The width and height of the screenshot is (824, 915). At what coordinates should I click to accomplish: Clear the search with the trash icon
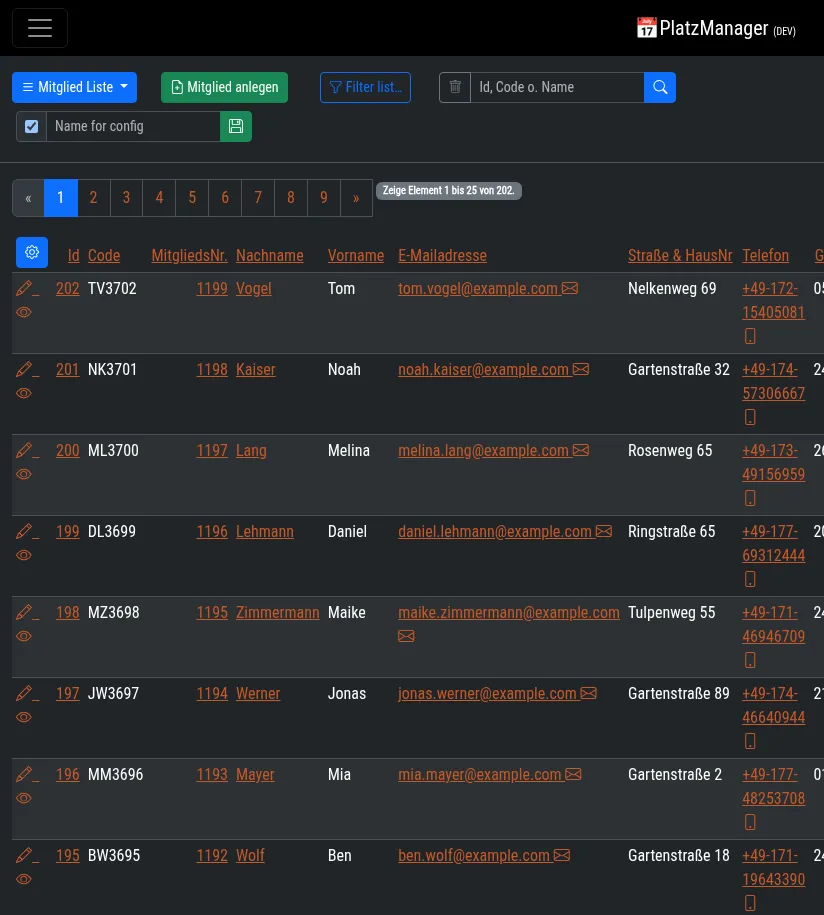[455, 88]
